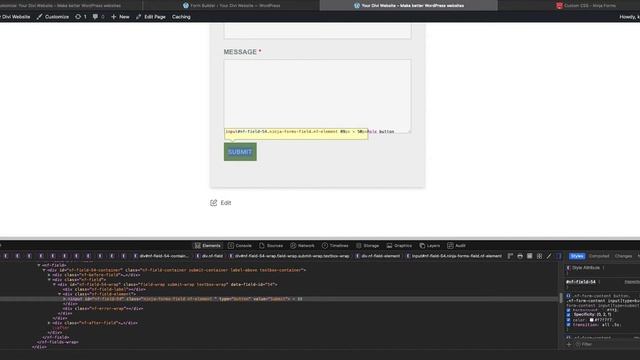Screen dimensions: 640x360
Task: Switch to Custom CSS - Ninja Forms browser tab
Action: click(x=586, y=6)
